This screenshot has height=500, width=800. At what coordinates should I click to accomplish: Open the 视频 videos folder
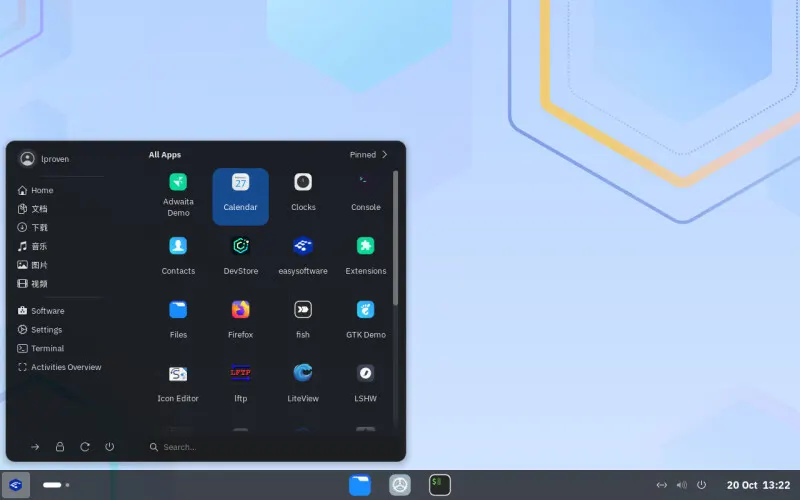(33, 284)
